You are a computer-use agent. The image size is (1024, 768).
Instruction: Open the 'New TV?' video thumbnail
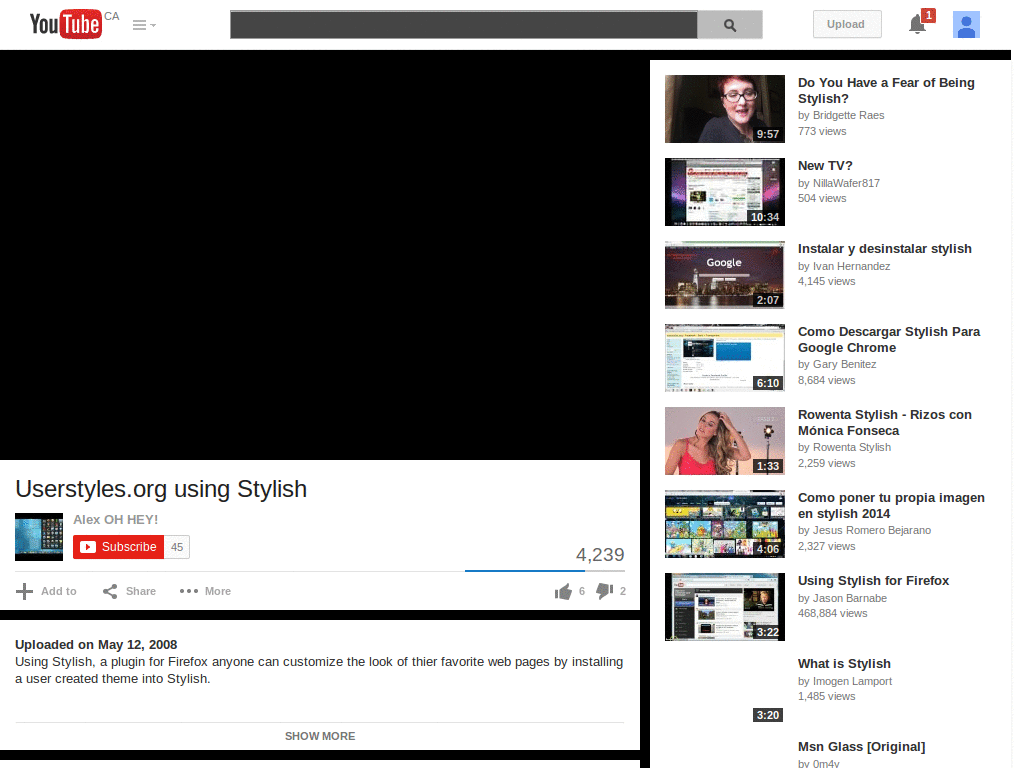725,191
